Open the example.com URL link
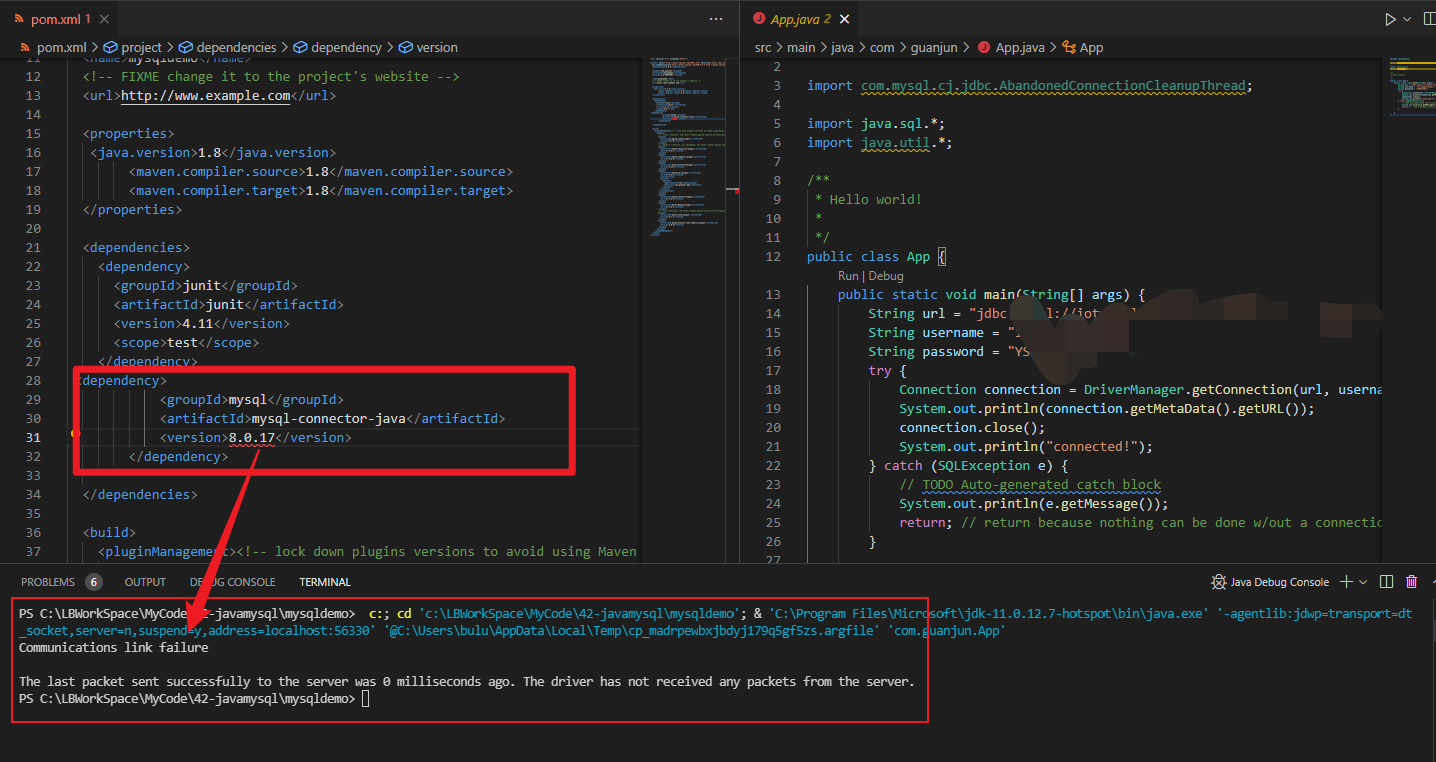The height and width of the screenshot is (762, 1436). click(205, 96)
